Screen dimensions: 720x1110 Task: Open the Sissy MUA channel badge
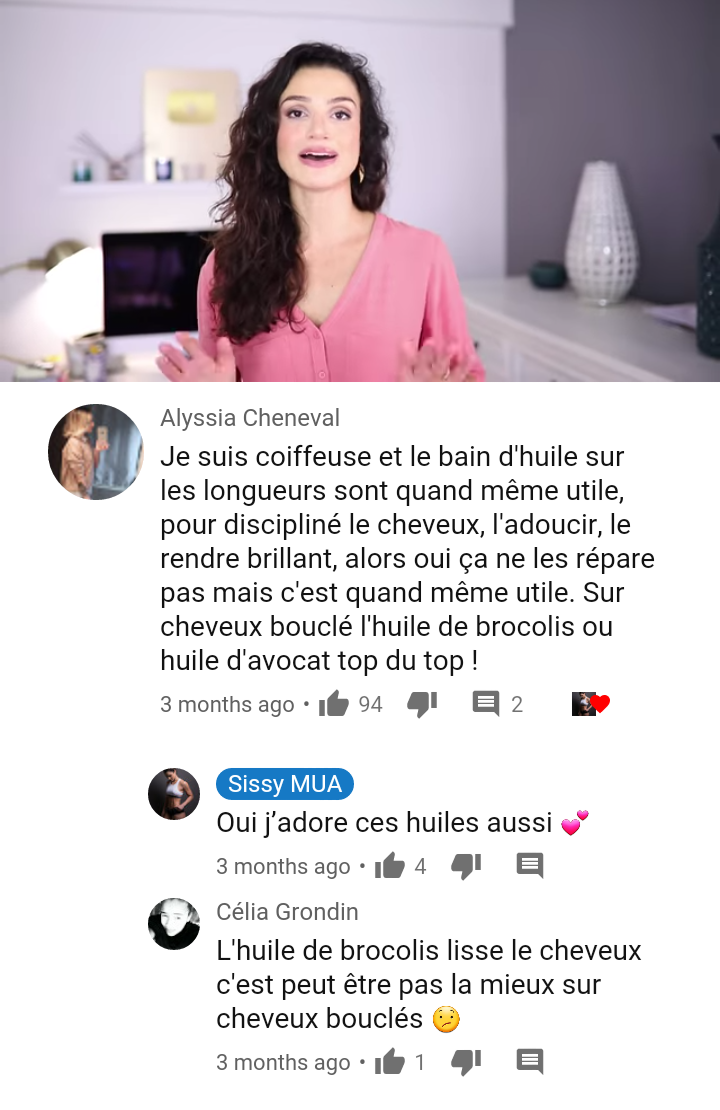pyautogui.click(x=285, y=784)
